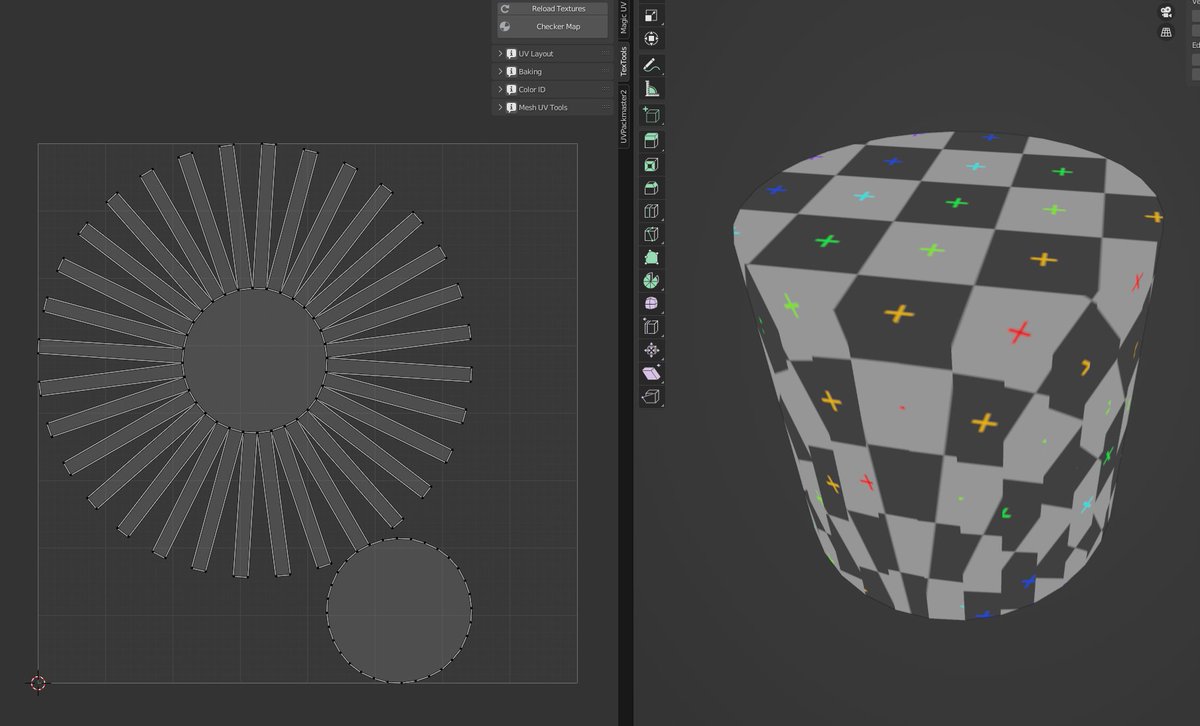
Task: Select the Inset Faces tool
Action: point(652,164)
